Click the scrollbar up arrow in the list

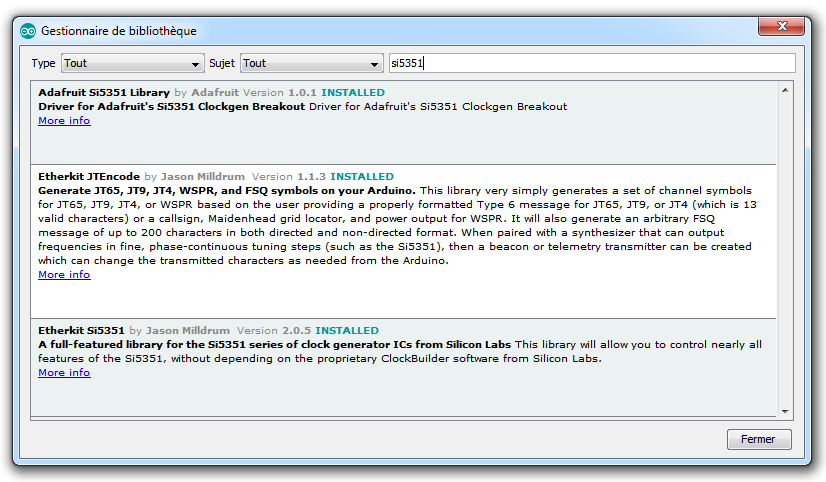tap(786, 92)
